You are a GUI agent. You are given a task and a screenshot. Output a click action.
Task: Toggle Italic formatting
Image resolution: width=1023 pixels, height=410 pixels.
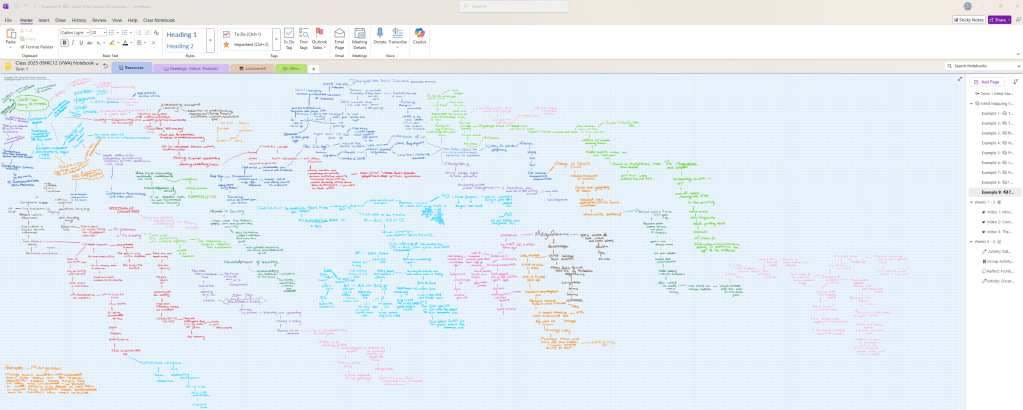coord(73,43)
